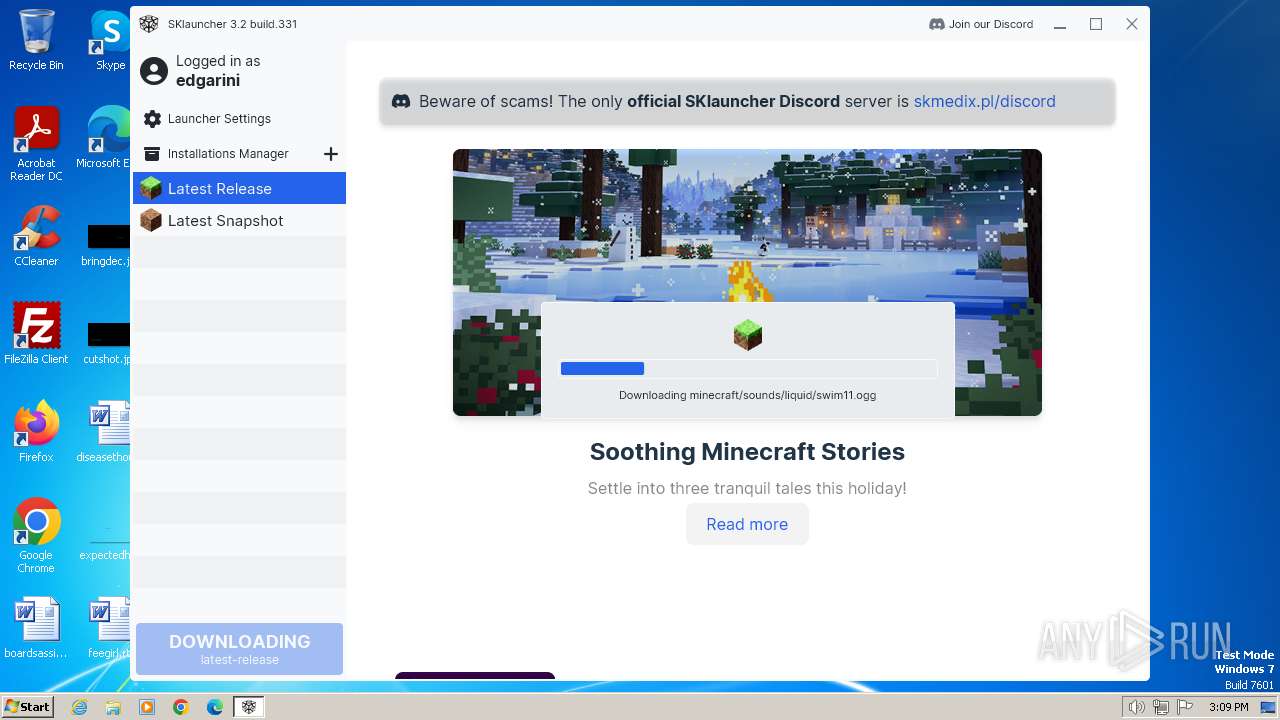Image resolution: width=1280 pixels, height=720 pixels.
Task: Click the Latest Snapshot dirt block icon
Action: [151, 220]
